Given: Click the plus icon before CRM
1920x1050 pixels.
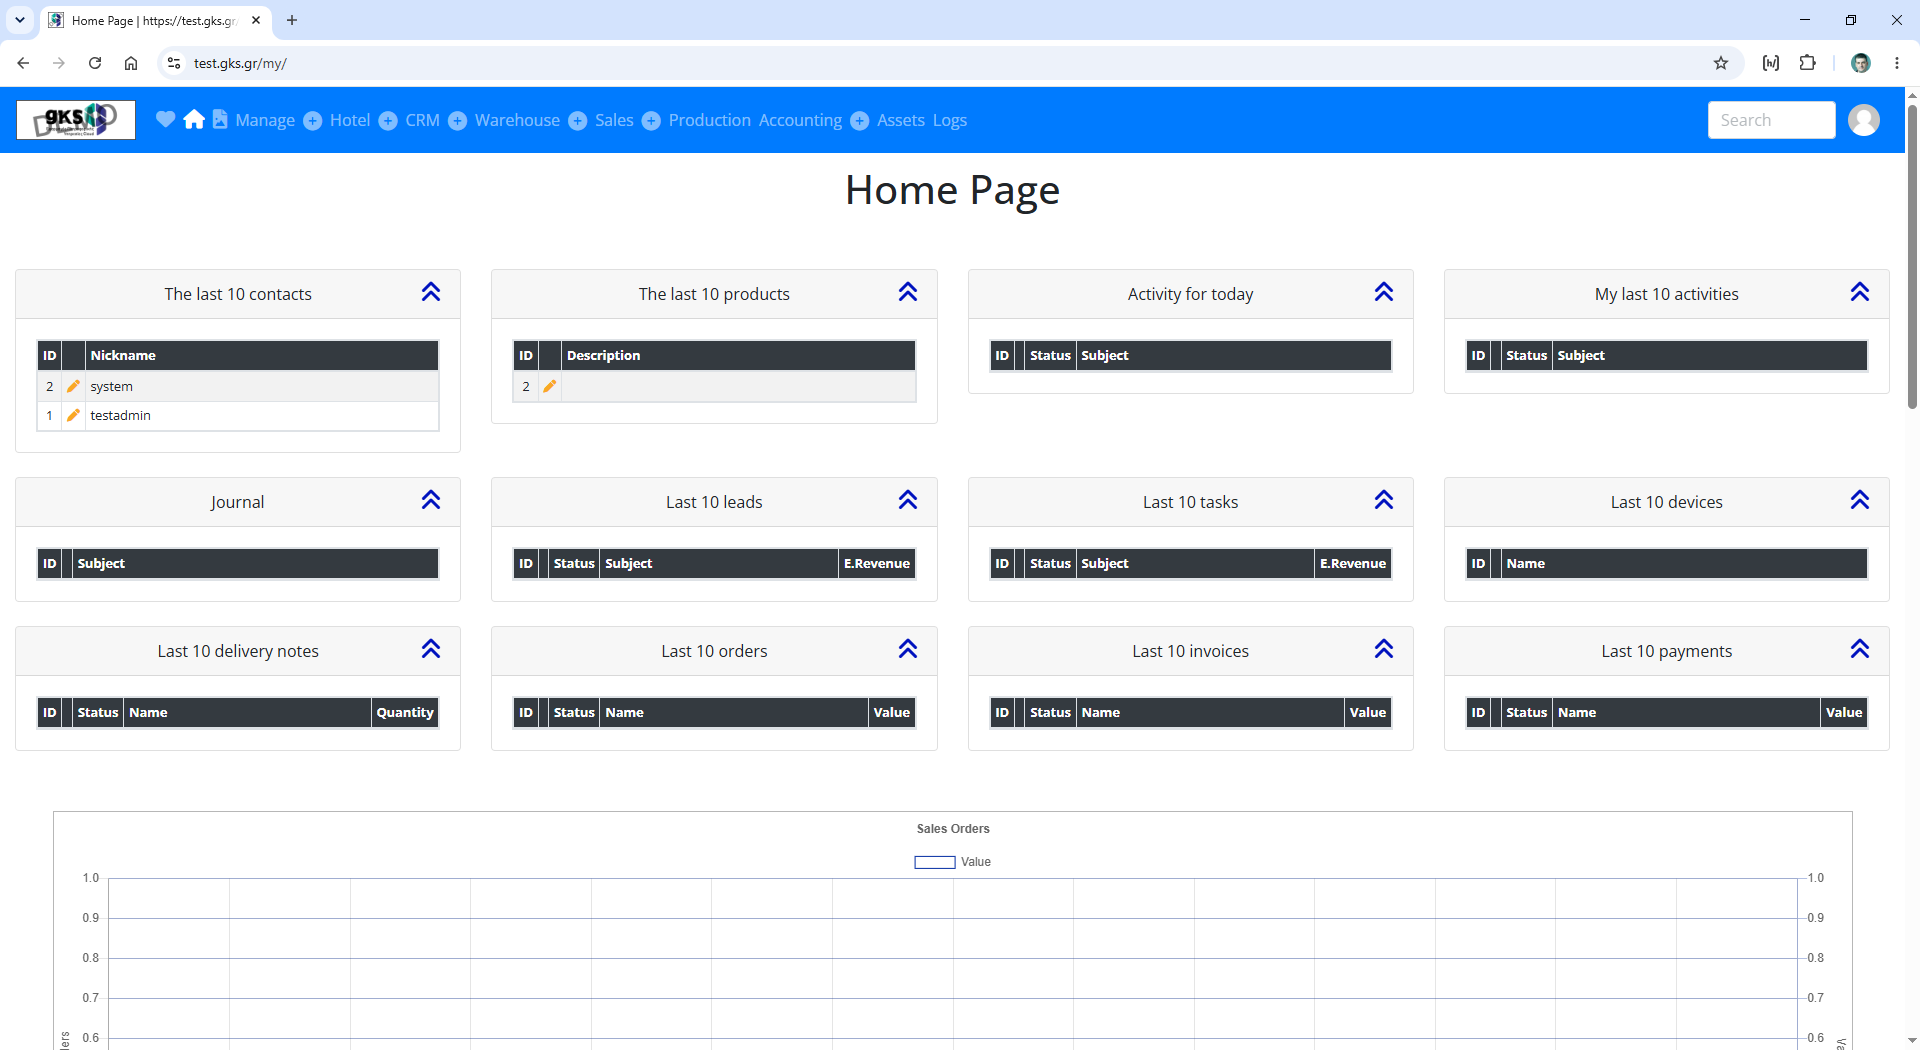Looking at the screenshot, I should [x=388, y=121].
